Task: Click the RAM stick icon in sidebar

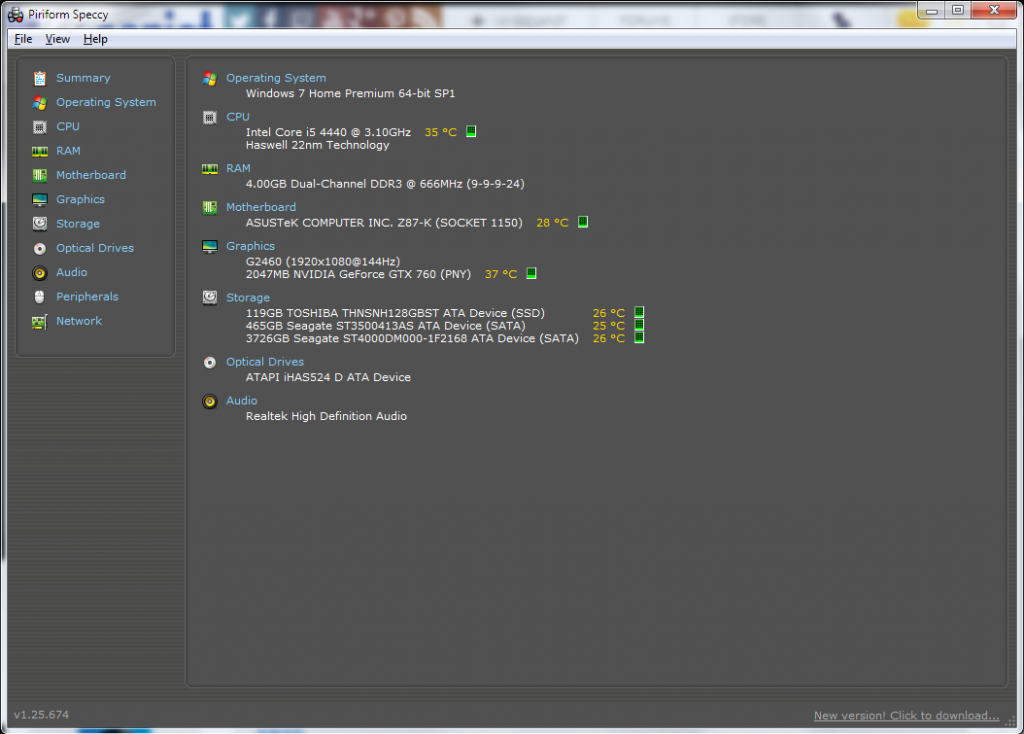Action: tap(40, 152)
